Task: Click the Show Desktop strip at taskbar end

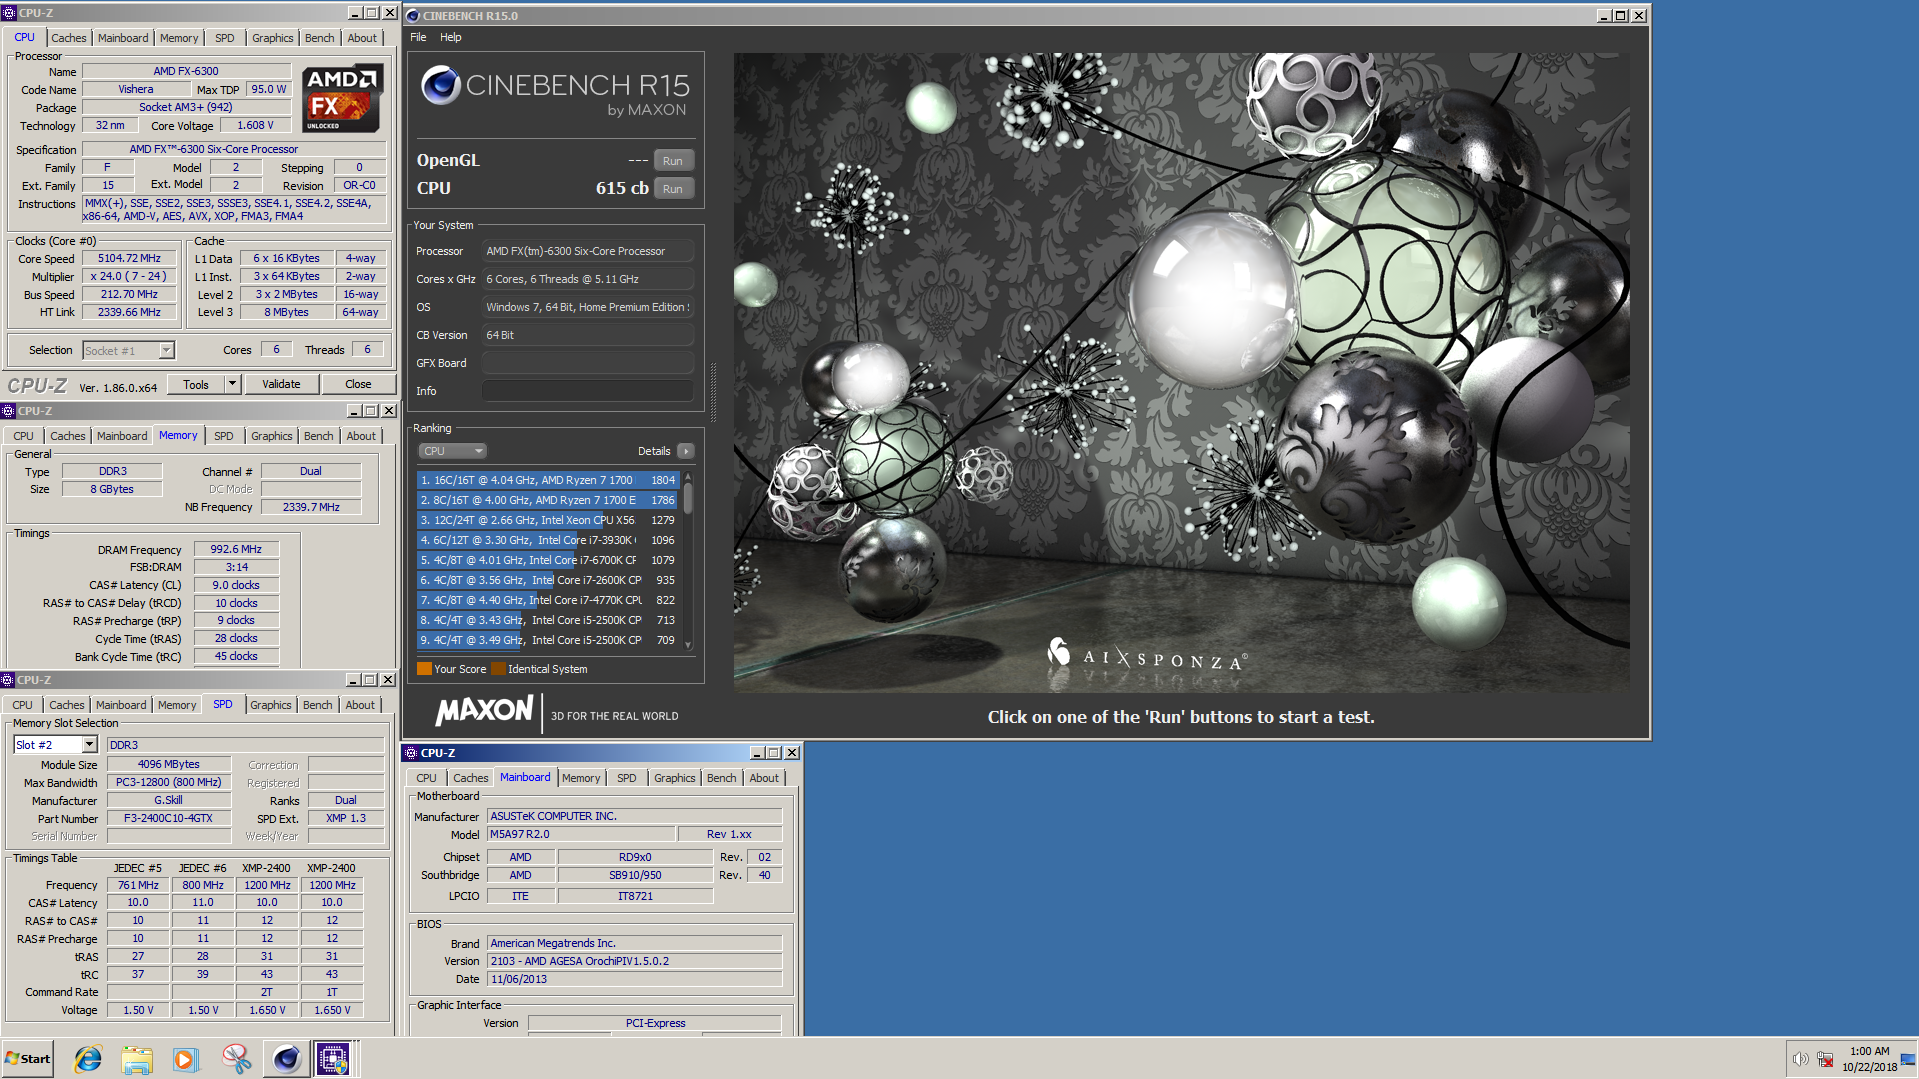Action: click(x=1909, y=1059)
